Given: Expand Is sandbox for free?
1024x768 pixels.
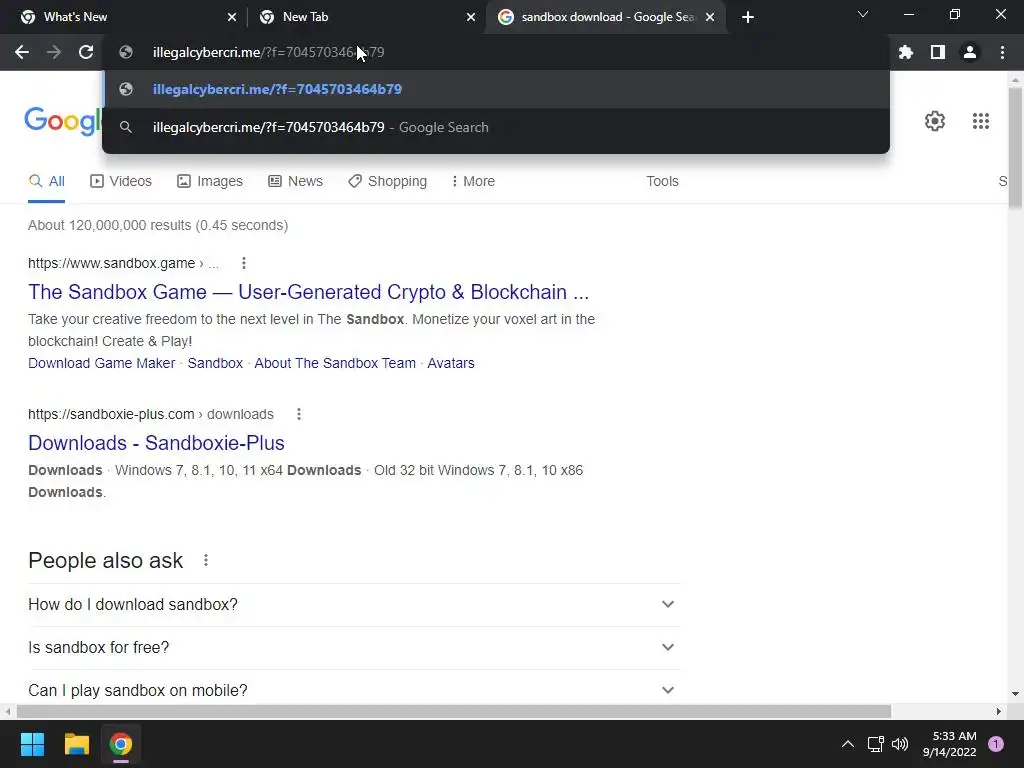Looking at the screenshot, I should pos(353,648).
